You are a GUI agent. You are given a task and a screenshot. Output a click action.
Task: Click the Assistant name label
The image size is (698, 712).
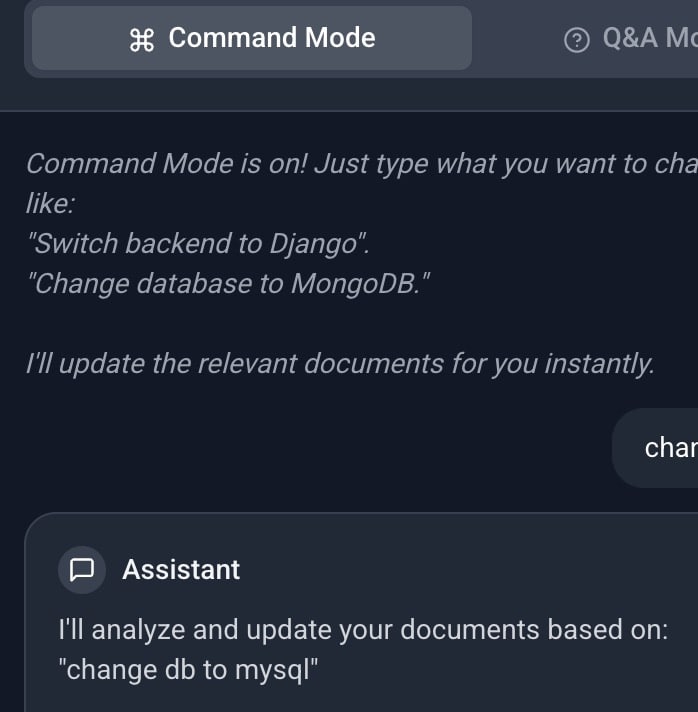(x=181, y=570)
